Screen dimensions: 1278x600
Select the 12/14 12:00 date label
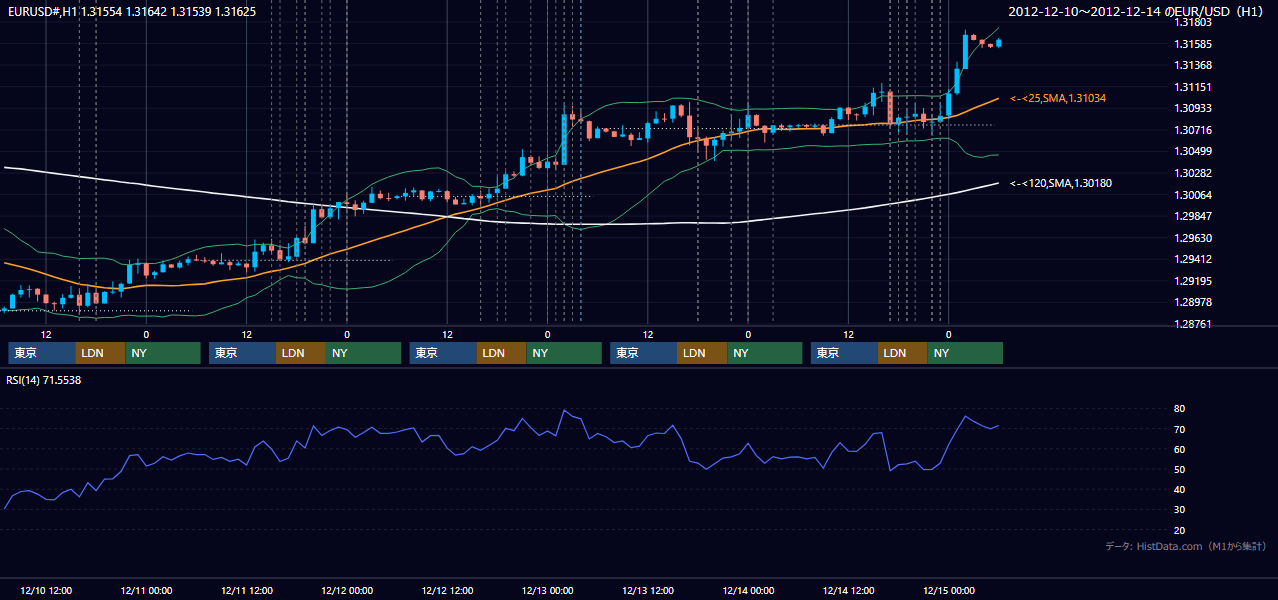(848, 590)
